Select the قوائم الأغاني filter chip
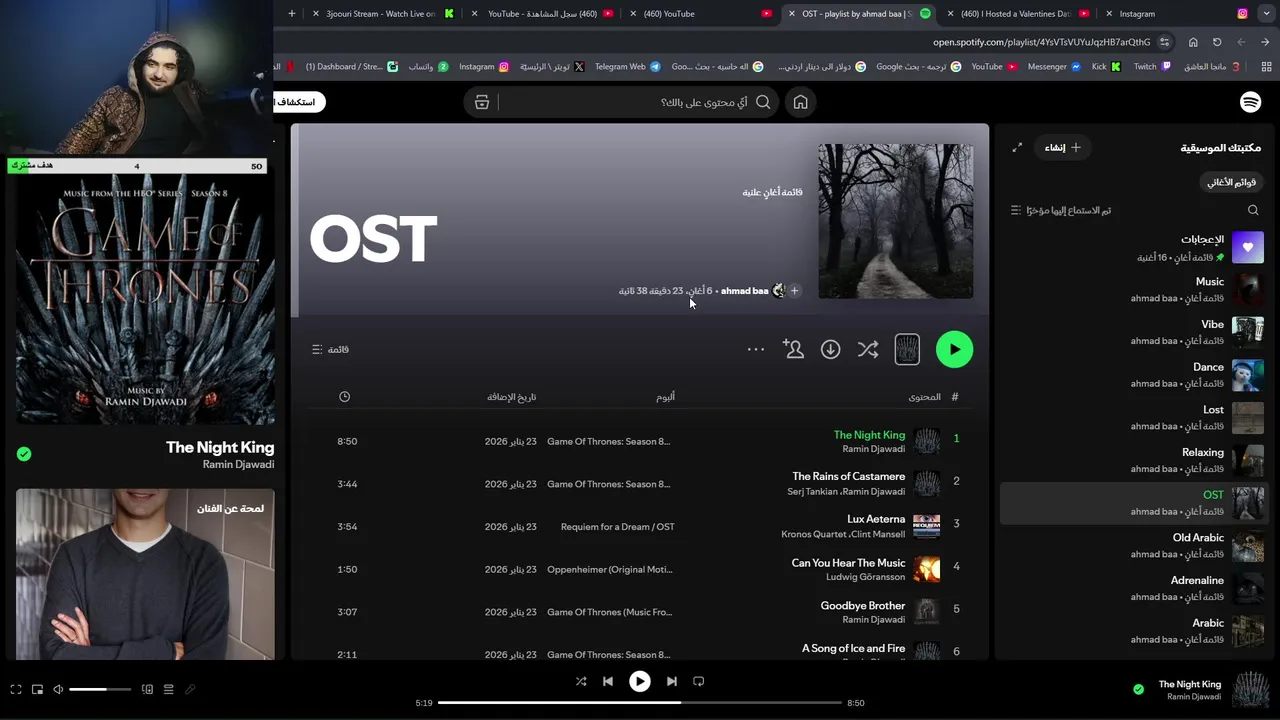The width and height of the screenshot is (1280, 720). 1231,182
